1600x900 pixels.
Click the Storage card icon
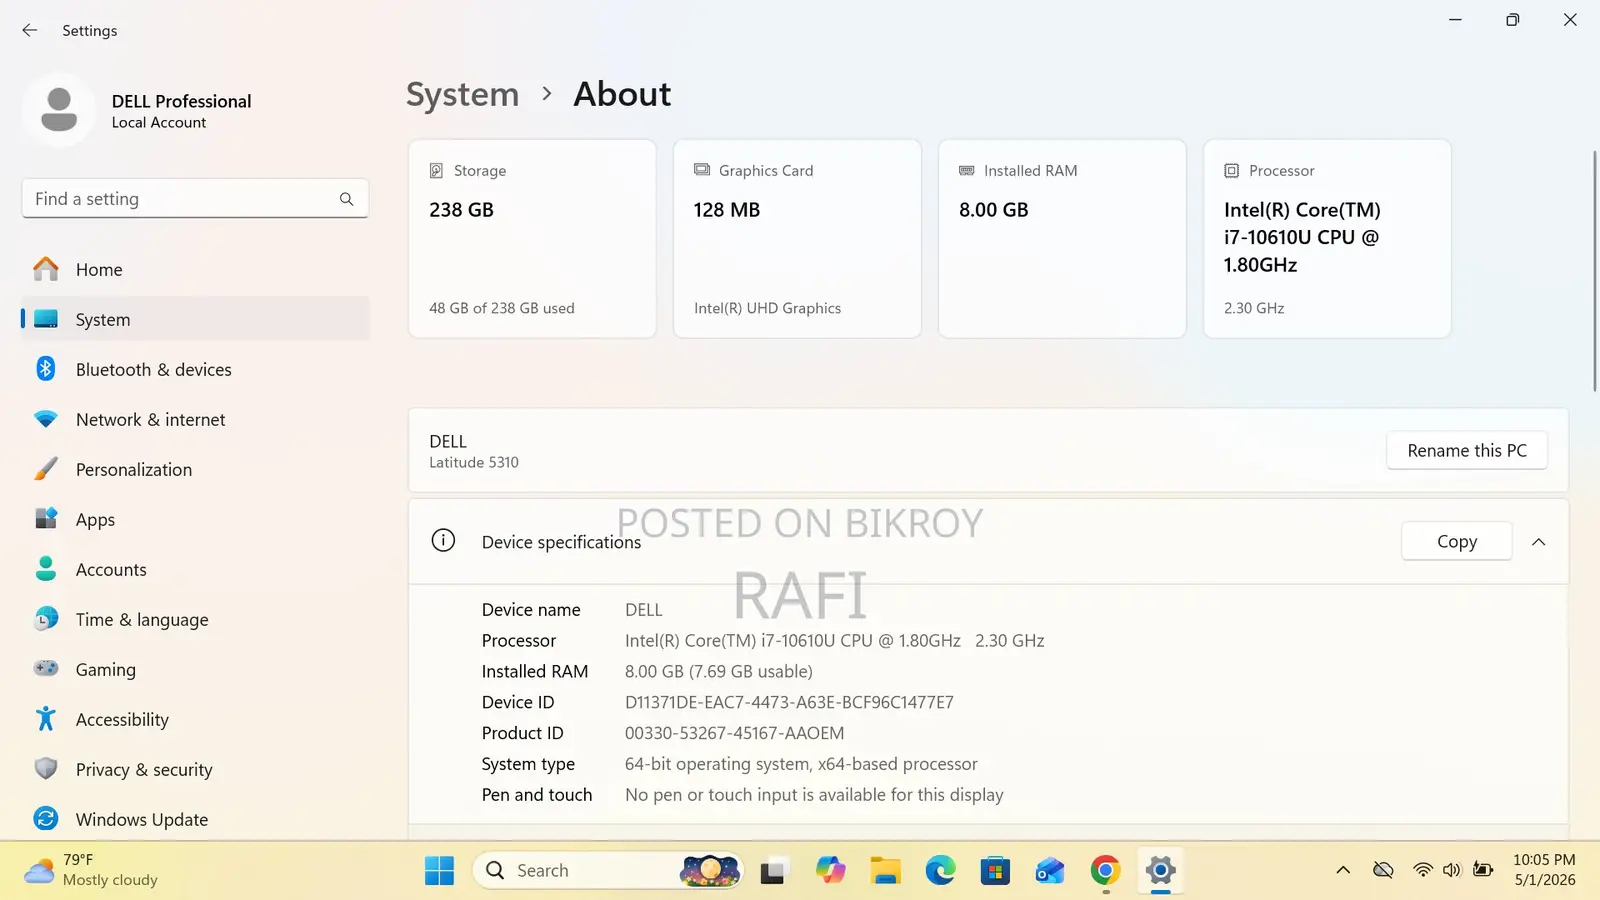pos(436,171)
